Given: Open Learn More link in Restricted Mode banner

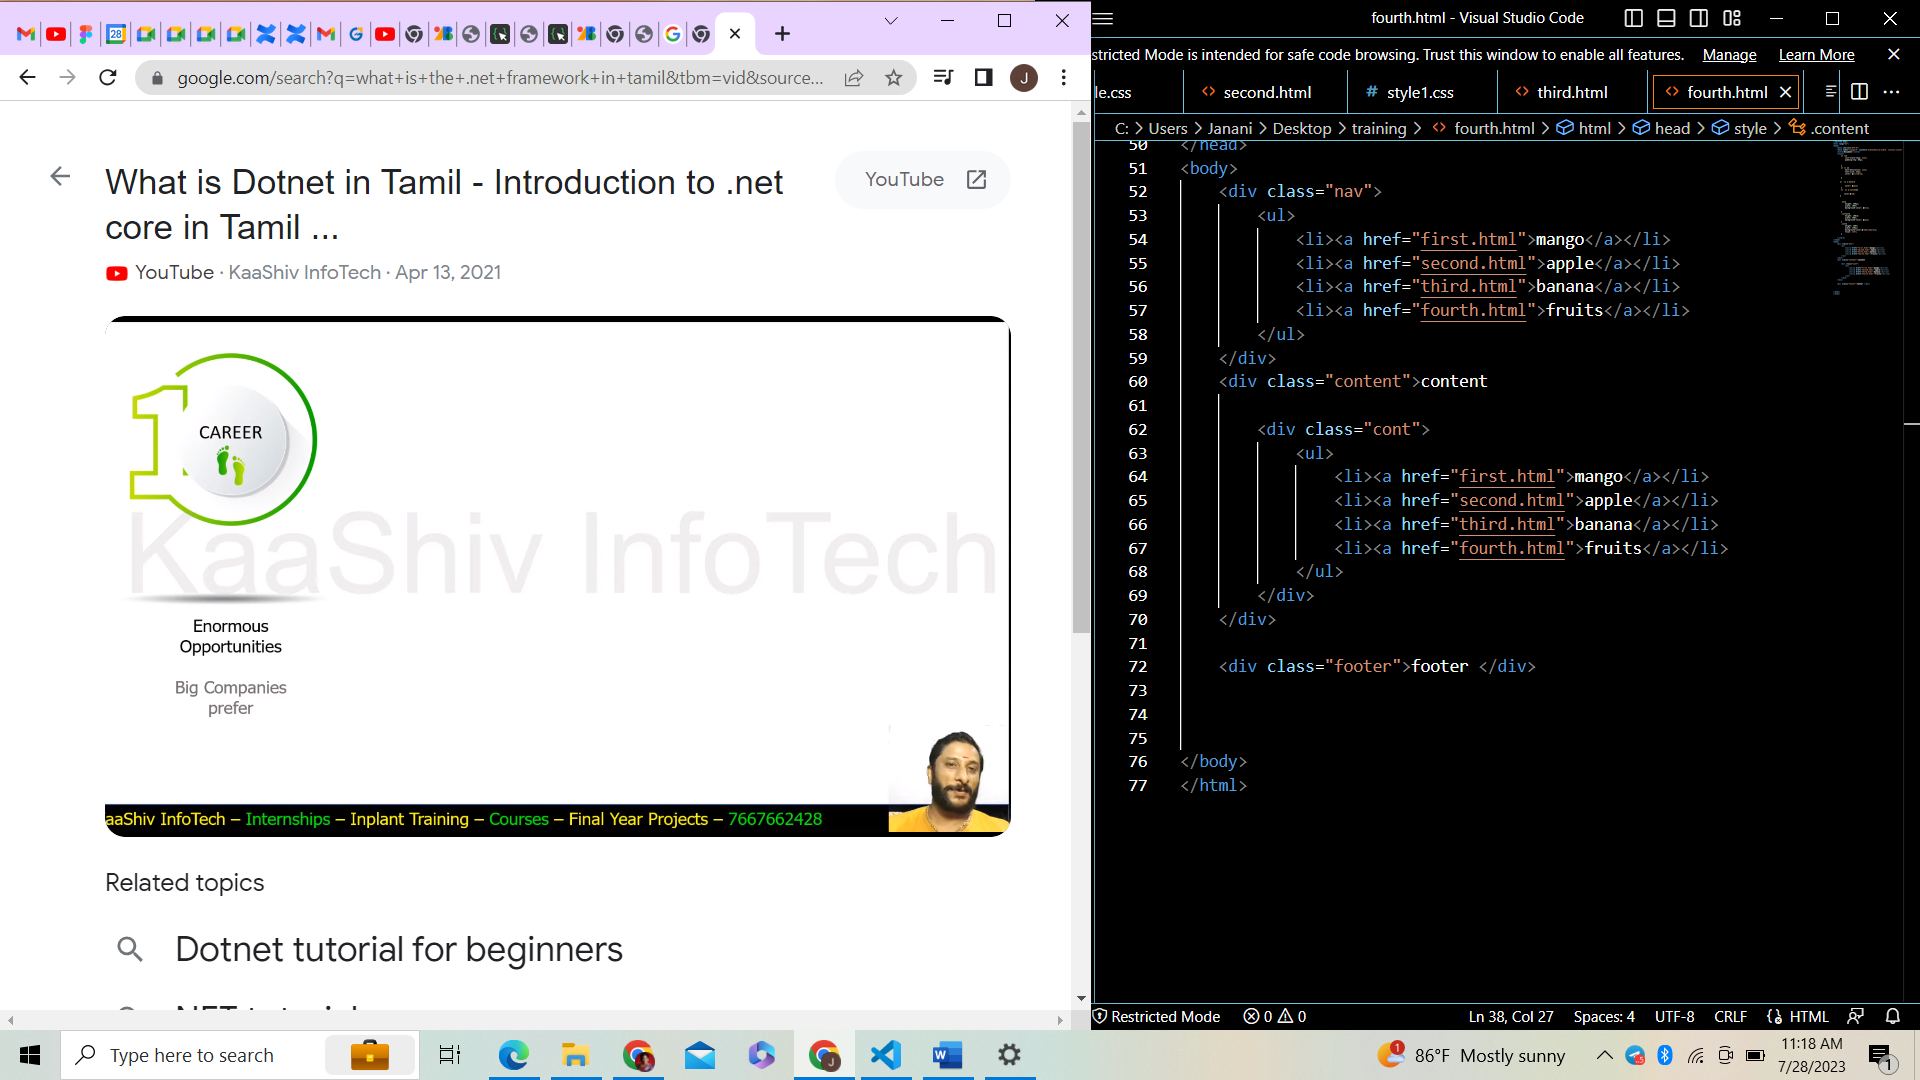Looking at the screenshot, I should pos(1816,55).
